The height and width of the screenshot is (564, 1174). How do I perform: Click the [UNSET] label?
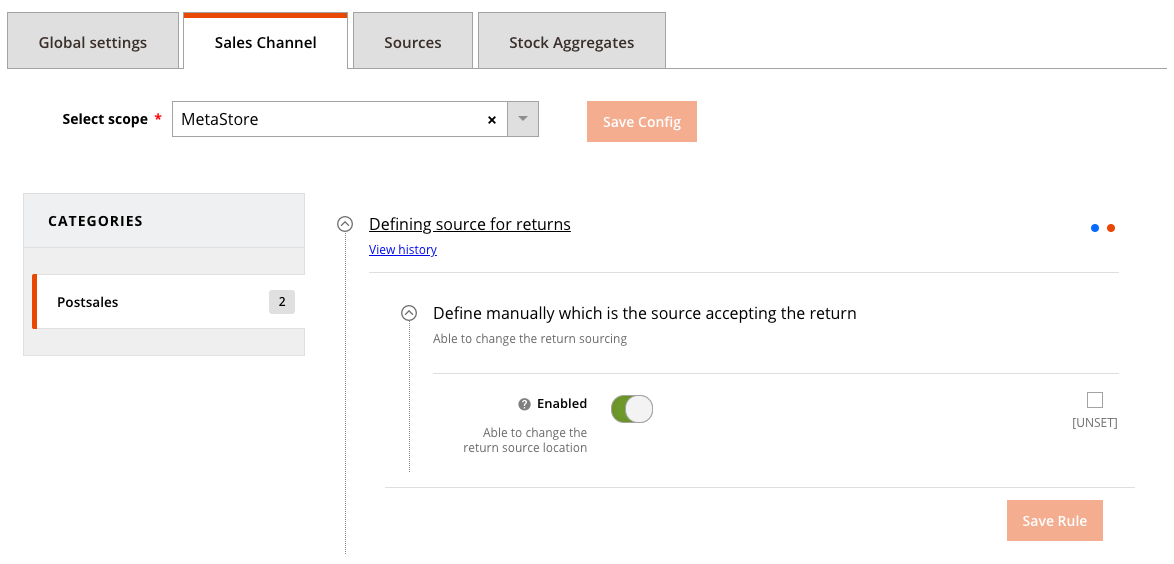tap(1095, 422)
